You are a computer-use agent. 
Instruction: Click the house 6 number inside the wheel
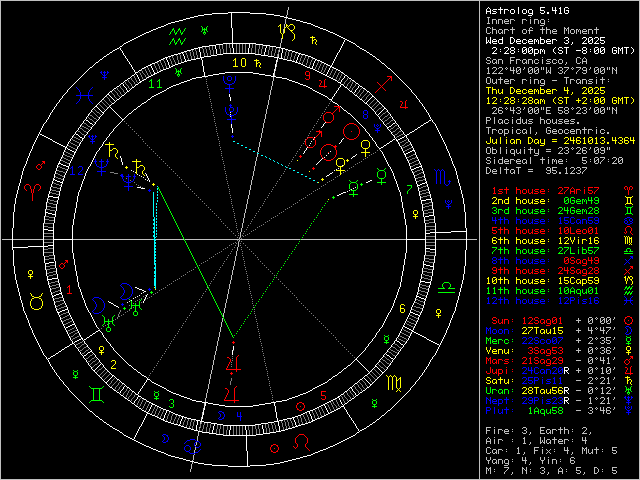pyautogui.click(x=401, y=309)
